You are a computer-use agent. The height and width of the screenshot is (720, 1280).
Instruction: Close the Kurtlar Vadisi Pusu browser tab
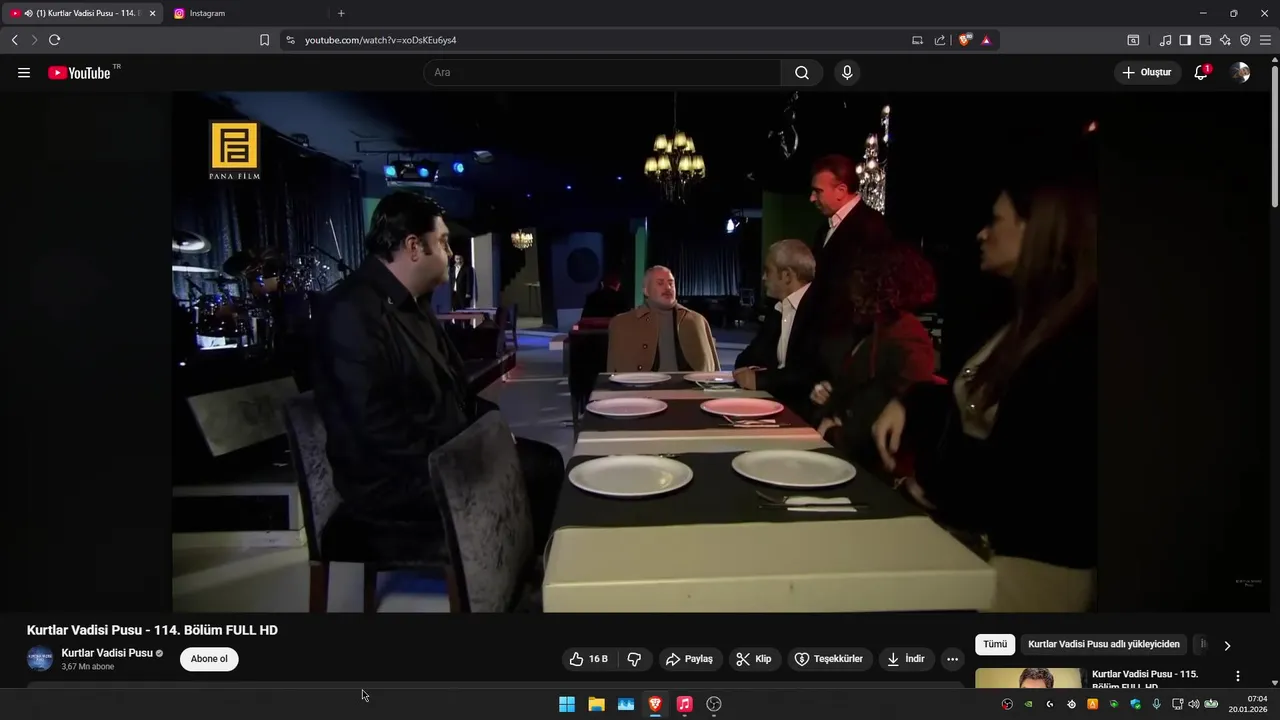153,13
